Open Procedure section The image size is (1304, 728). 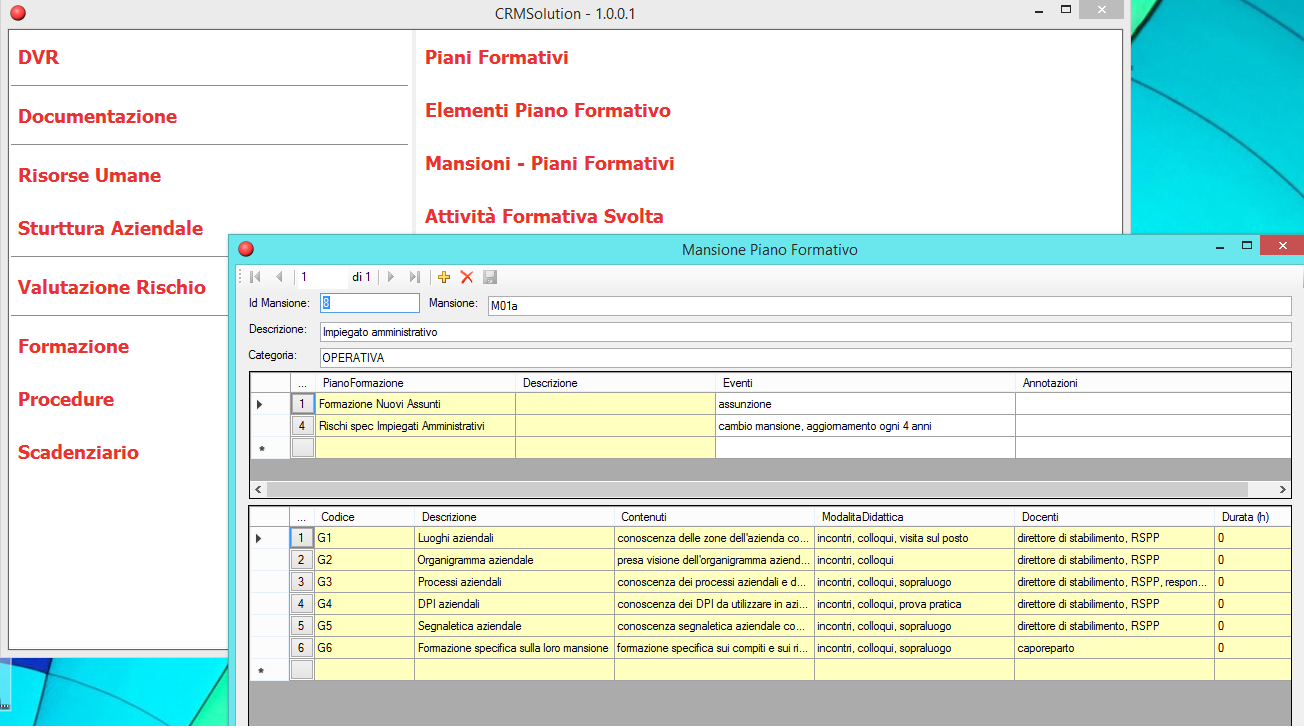point(66,399)
